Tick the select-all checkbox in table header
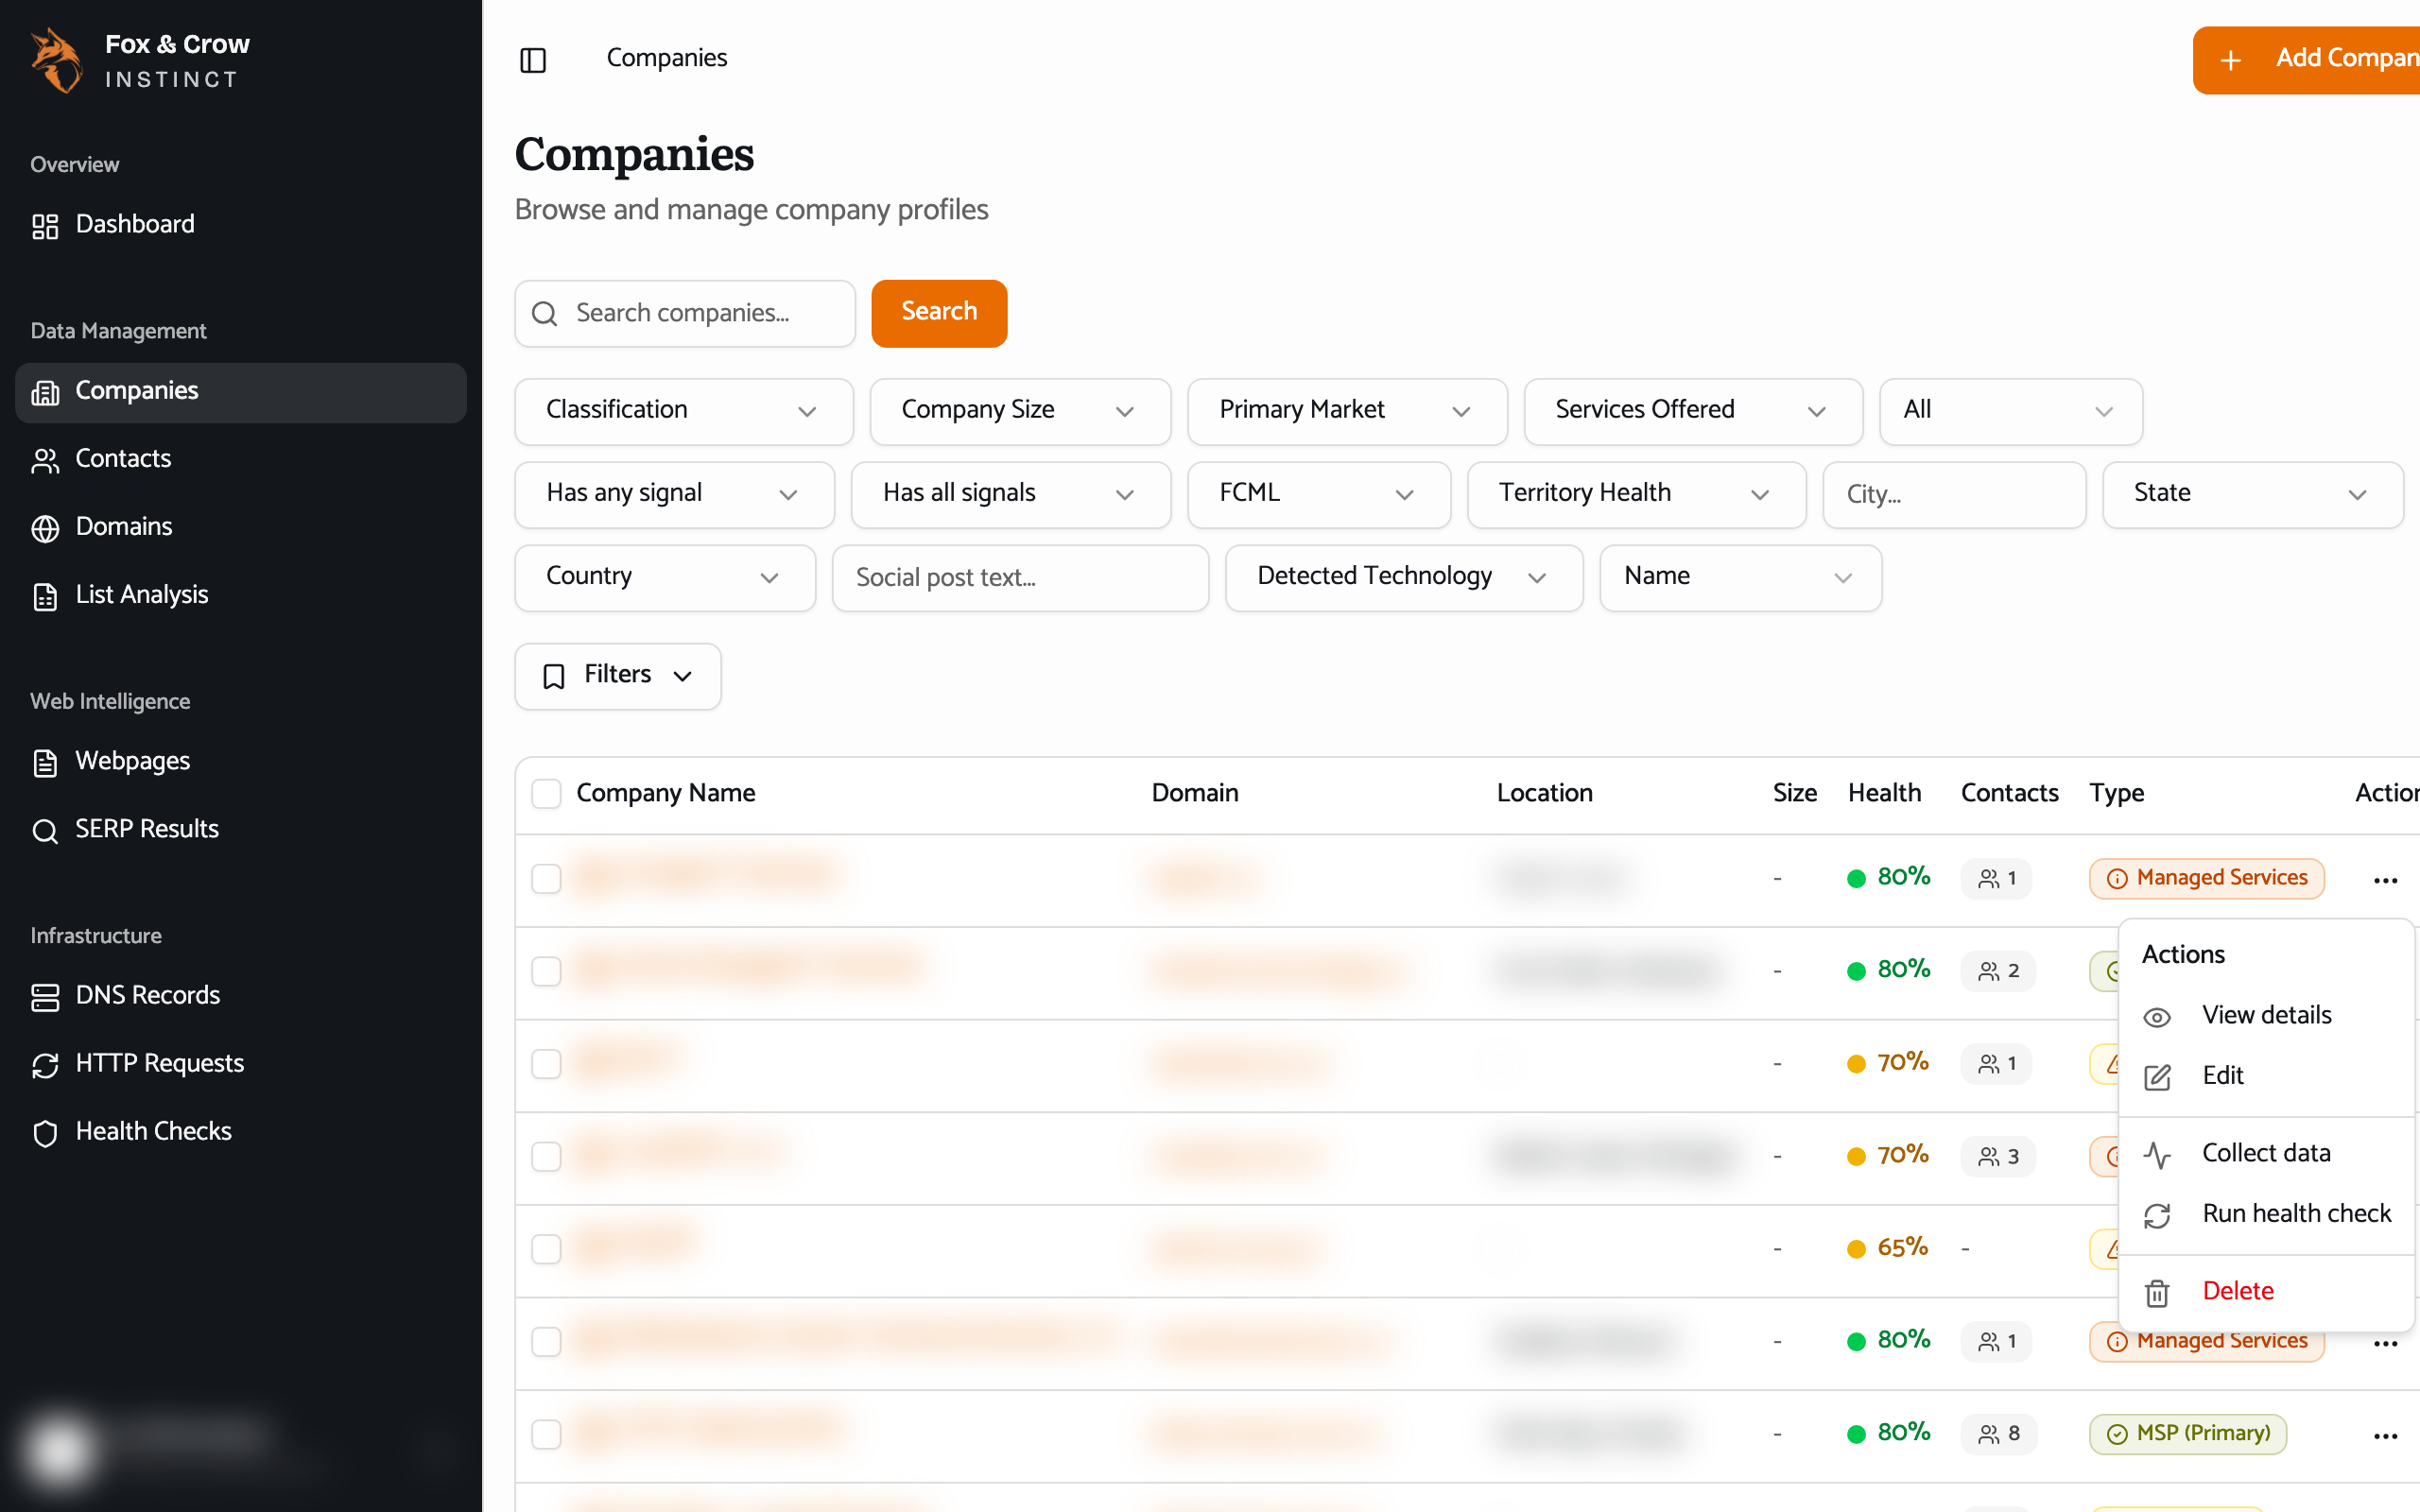2420x1512 pixels. pos(546,794)
